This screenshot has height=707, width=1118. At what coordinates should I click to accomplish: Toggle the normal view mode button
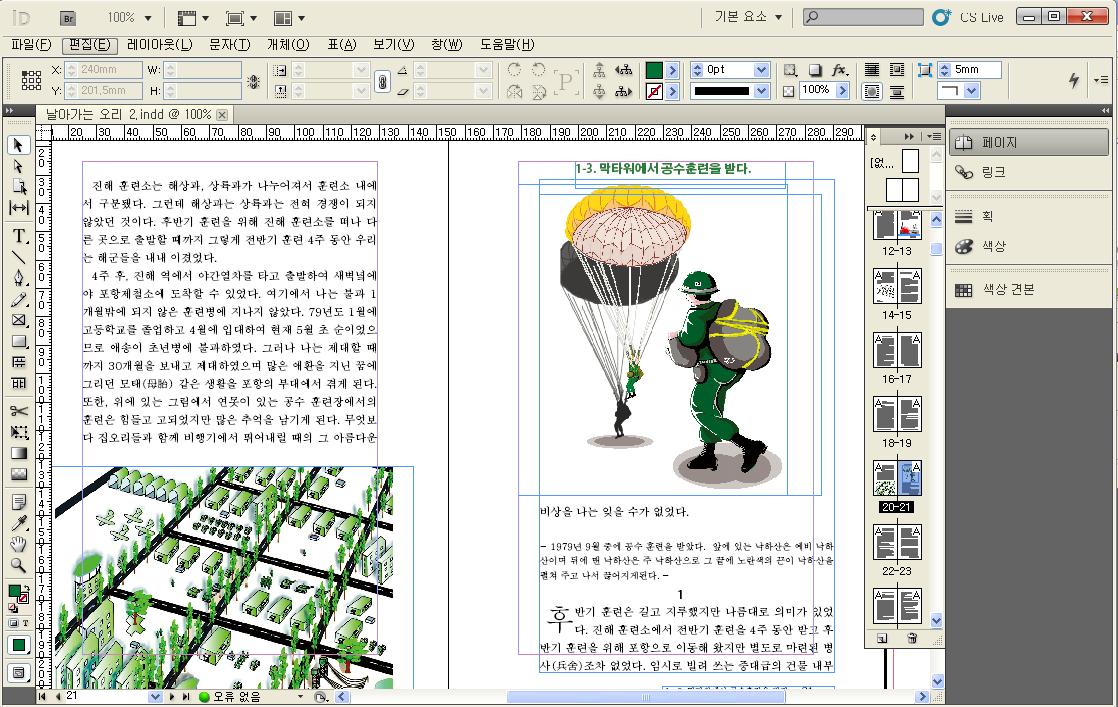pos(18,673)
